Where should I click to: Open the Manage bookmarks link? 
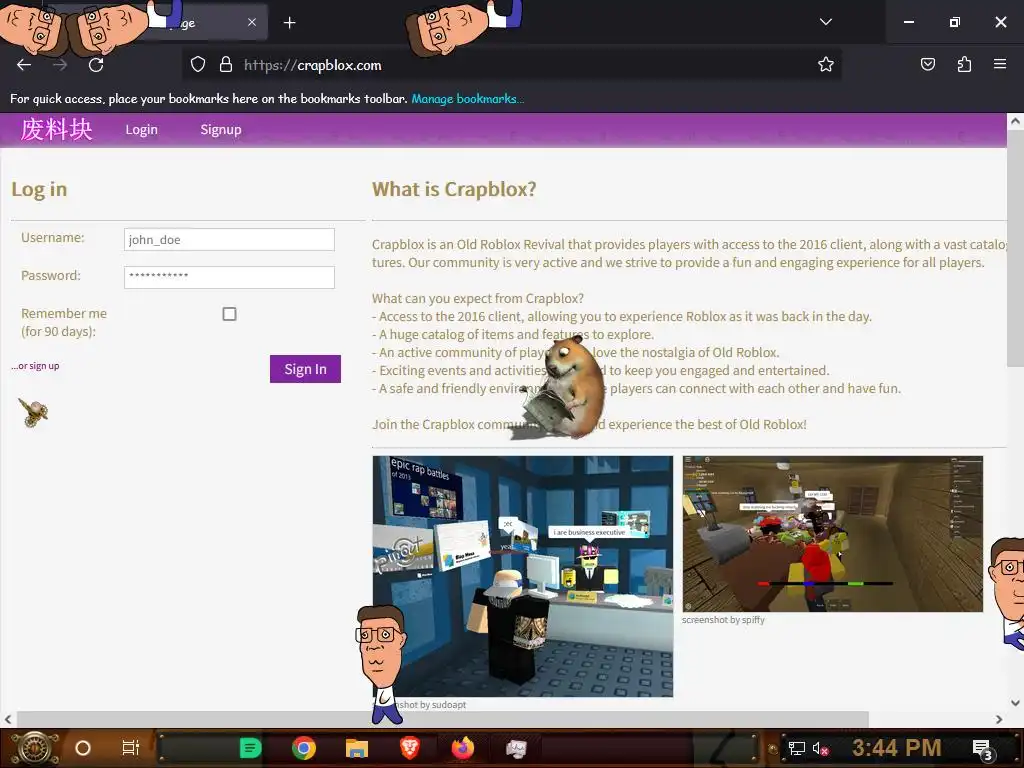(x=467, y=99)
